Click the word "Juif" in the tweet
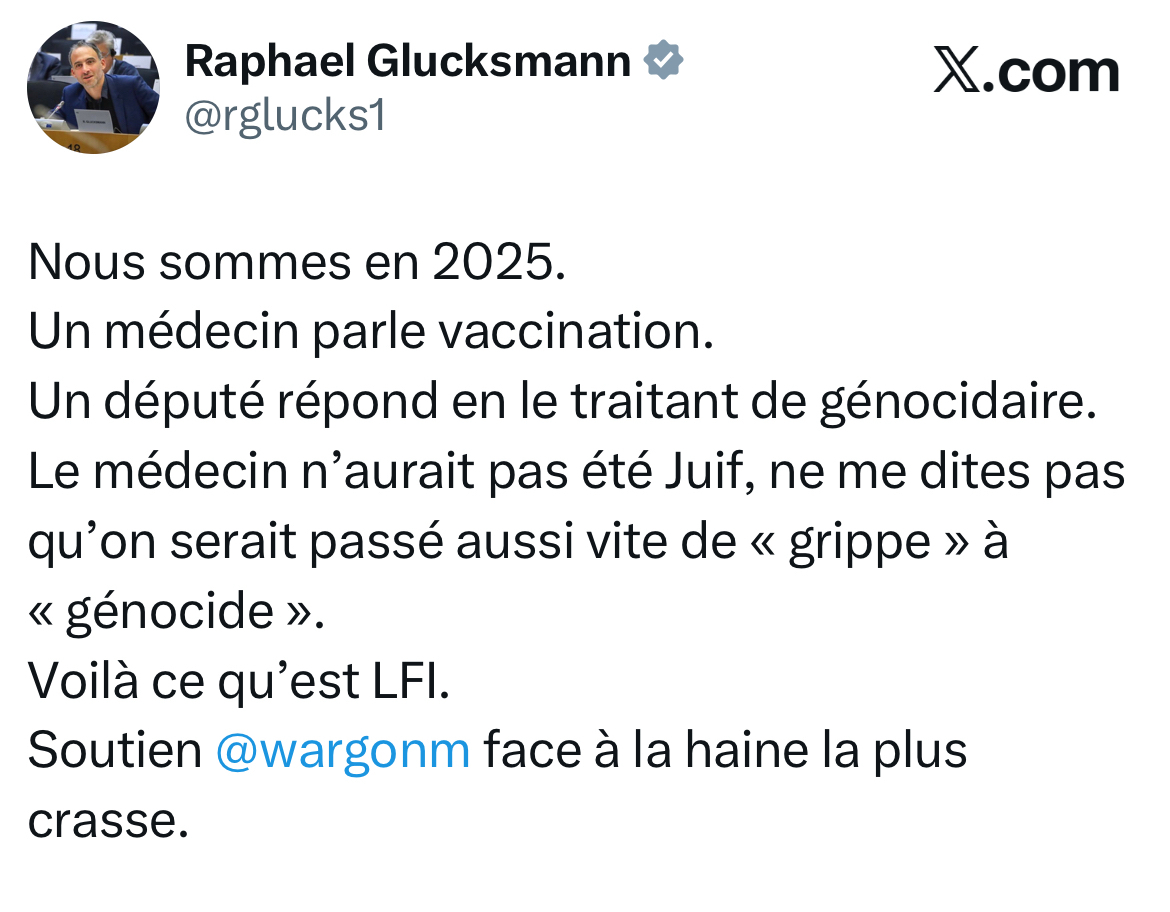The height and width of the screenshot is (912, 1170). 701,472
